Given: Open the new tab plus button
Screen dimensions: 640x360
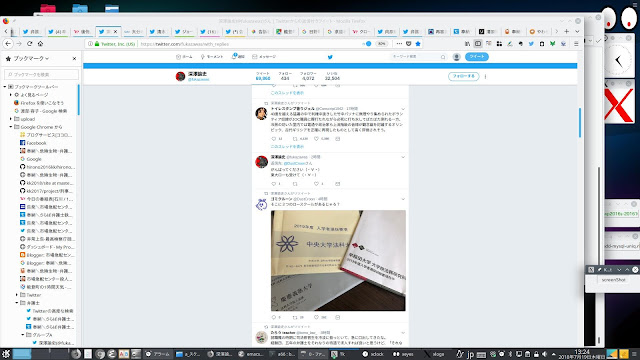Looking at the screenshot, I should tap(567, 31).
